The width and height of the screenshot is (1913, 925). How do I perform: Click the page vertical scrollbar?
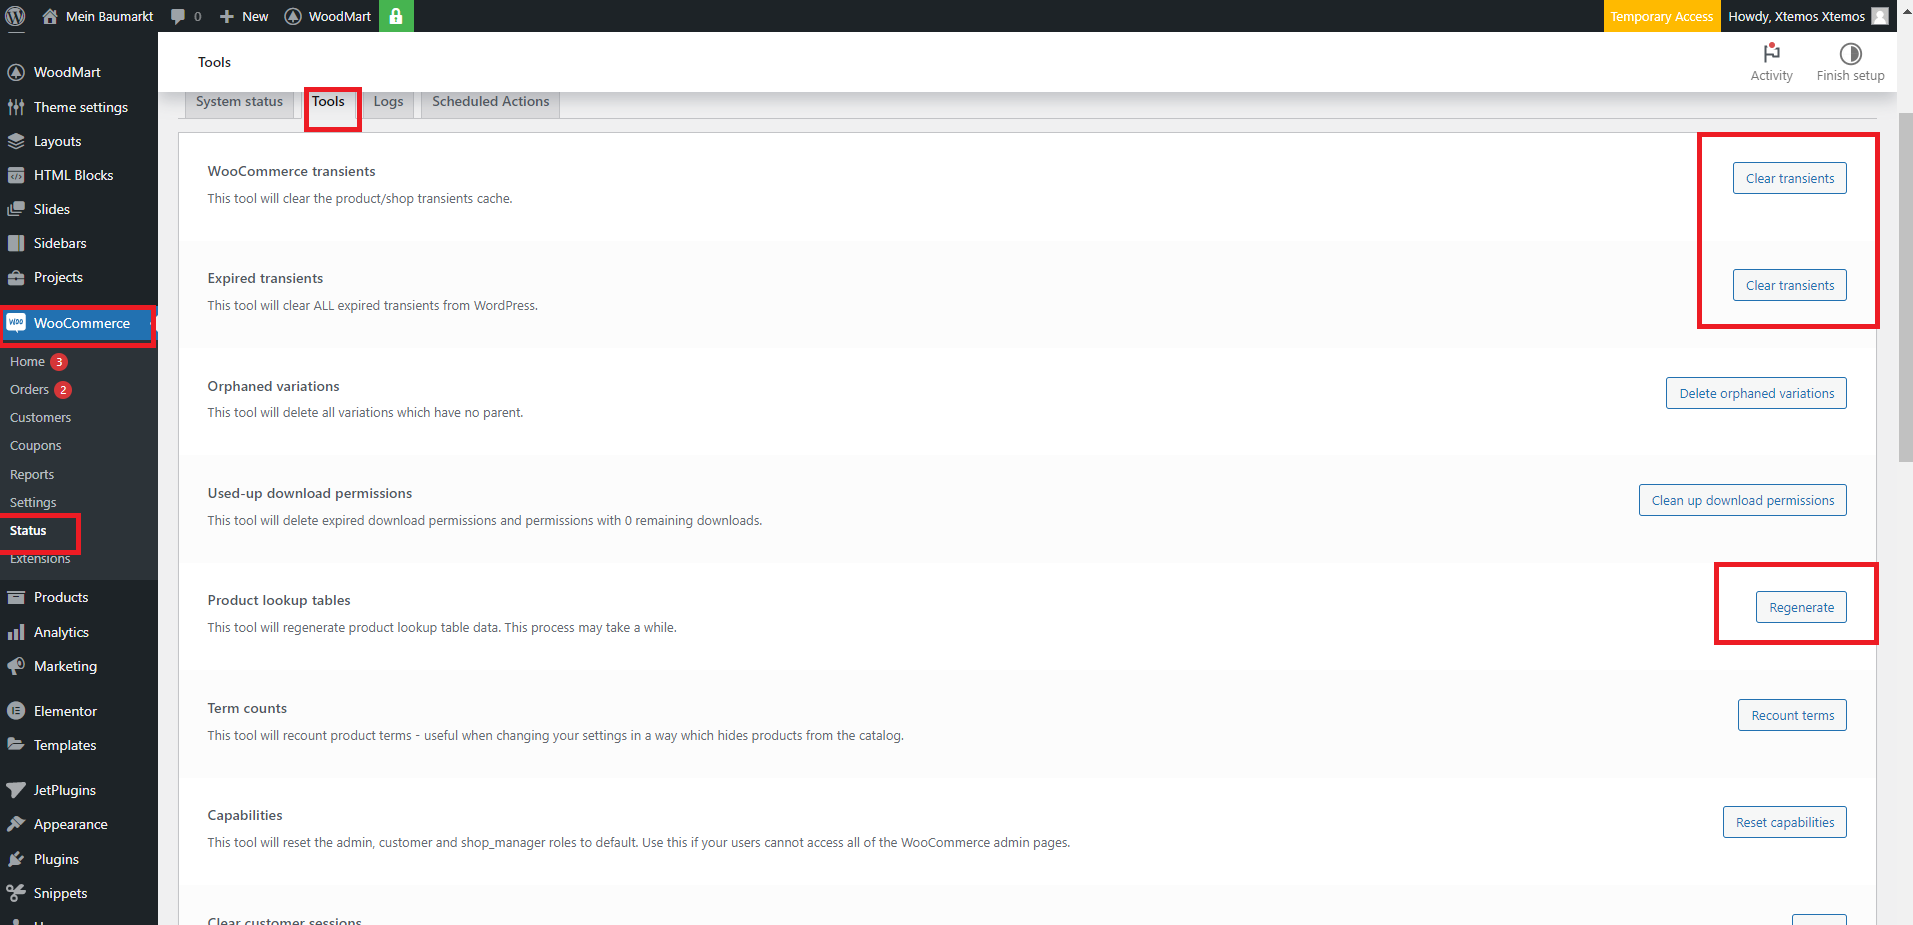coord(1905,286)
